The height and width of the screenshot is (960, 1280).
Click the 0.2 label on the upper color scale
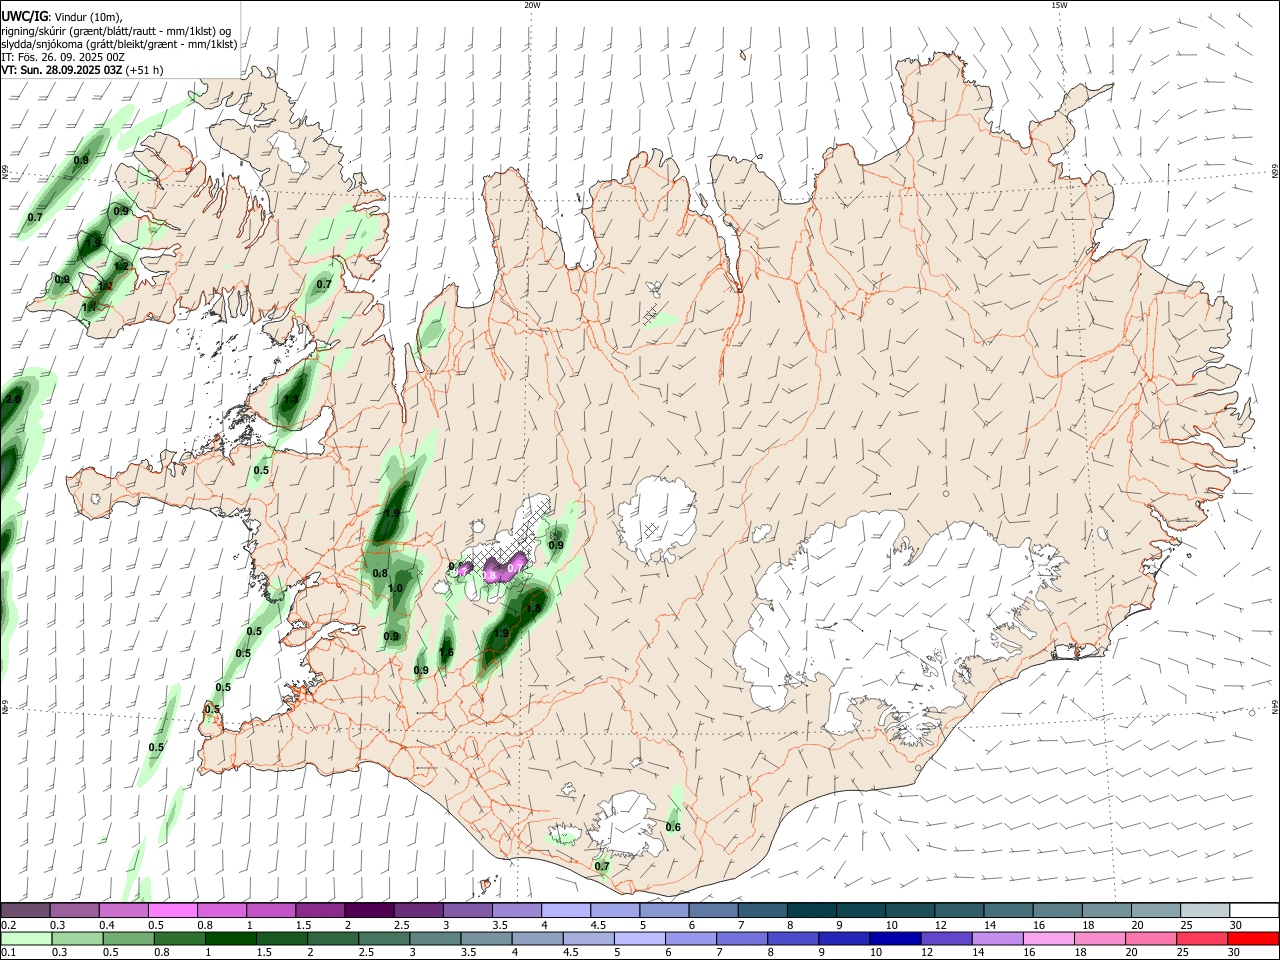click(8, 925)
